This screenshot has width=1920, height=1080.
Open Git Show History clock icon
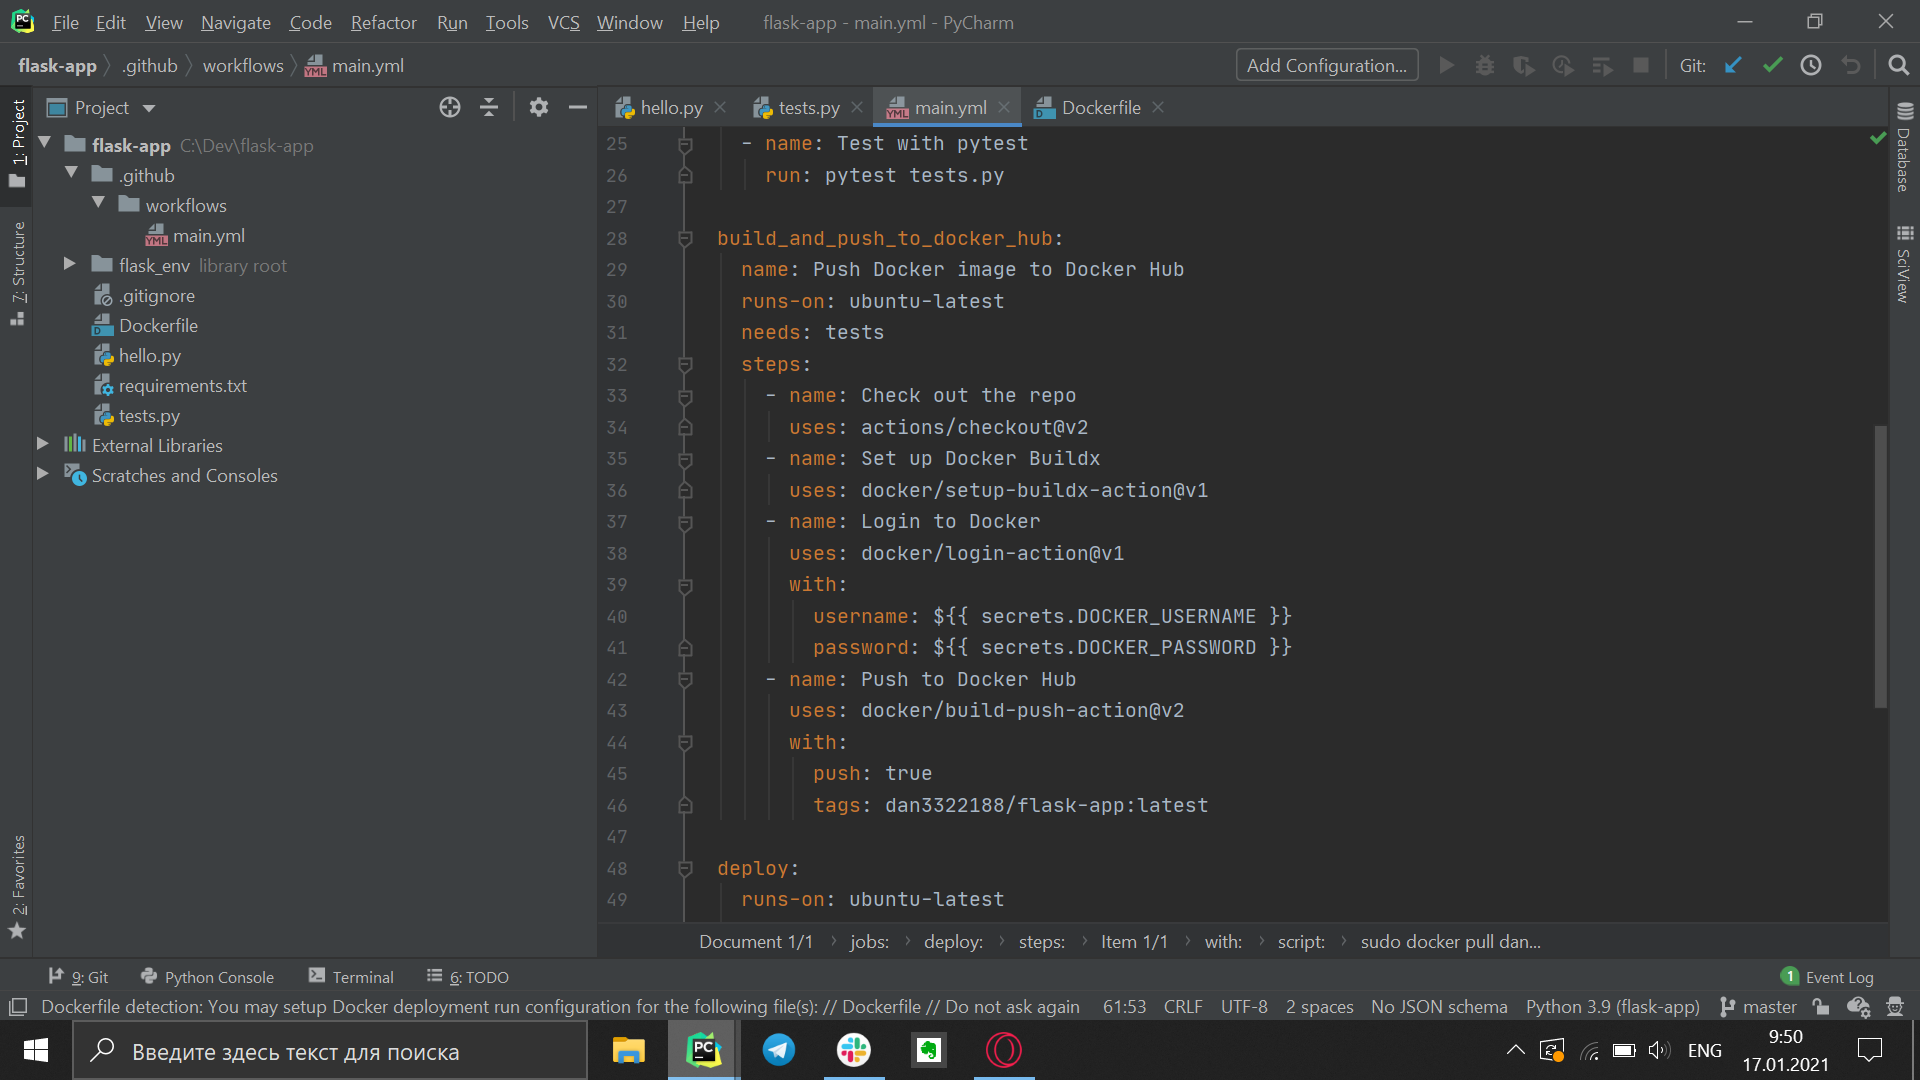(x=1811, y=66)
